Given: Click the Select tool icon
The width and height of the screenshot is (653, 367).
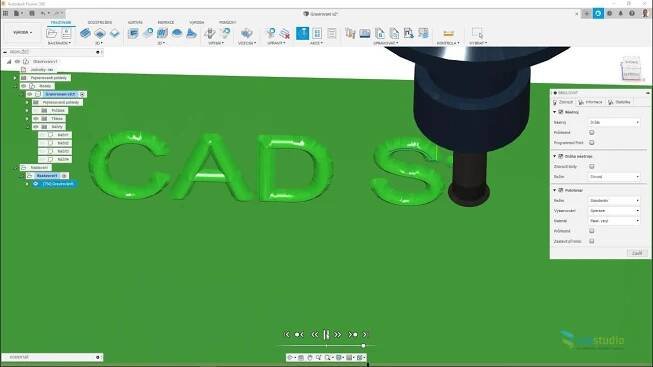Looking at the screenshot, I should (477, 33).
